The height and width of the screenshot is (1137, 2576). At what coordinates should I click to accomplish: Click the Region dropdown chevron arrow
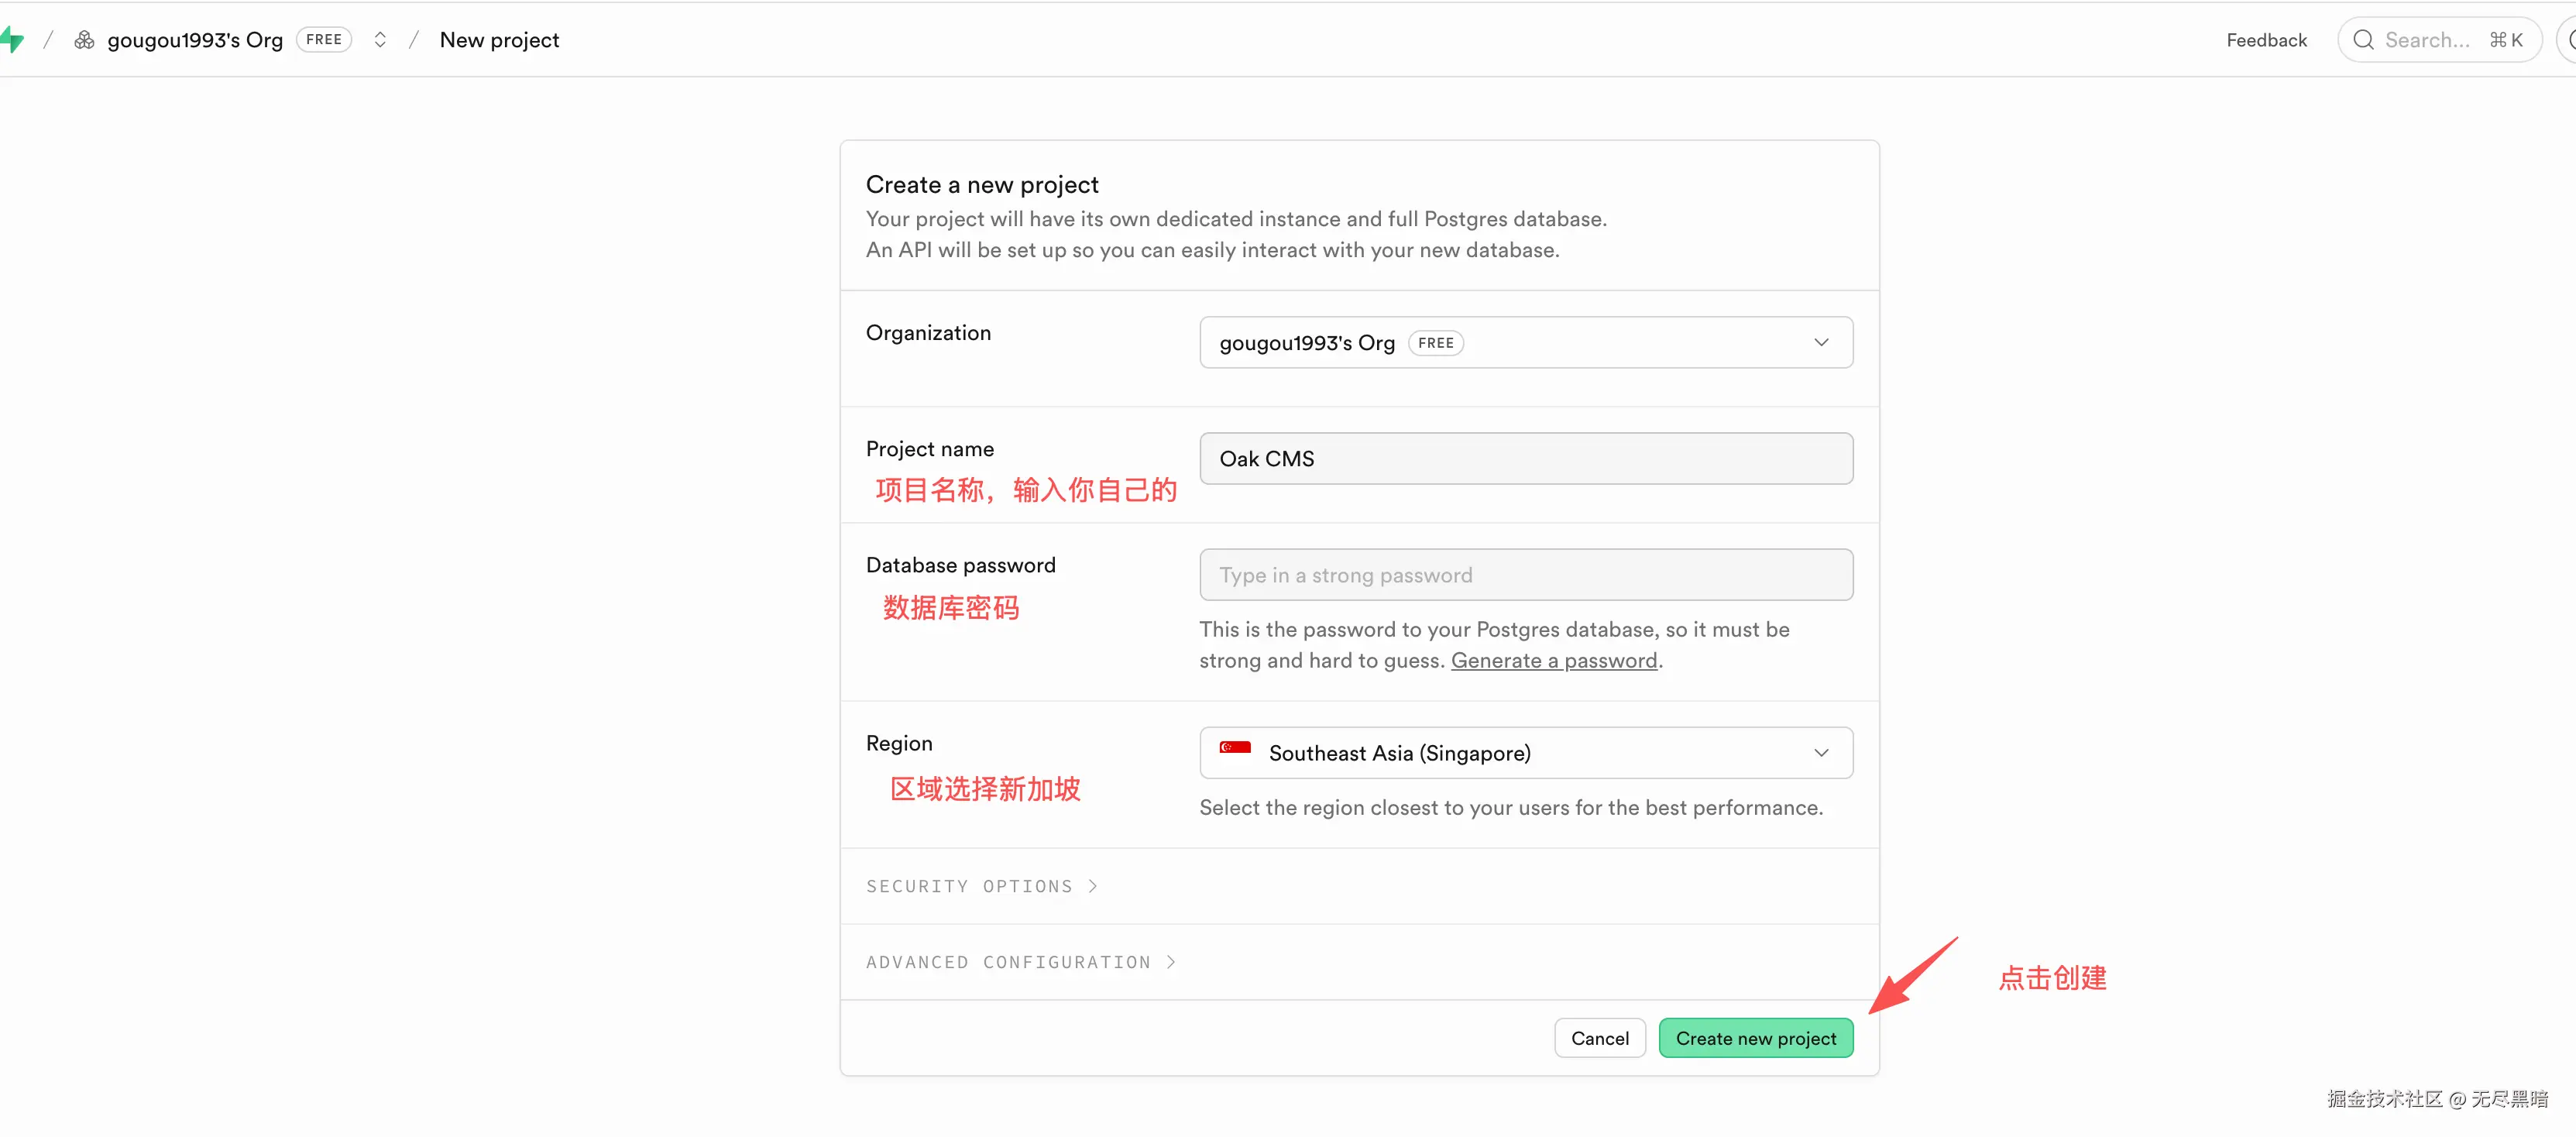(1821, 753)
